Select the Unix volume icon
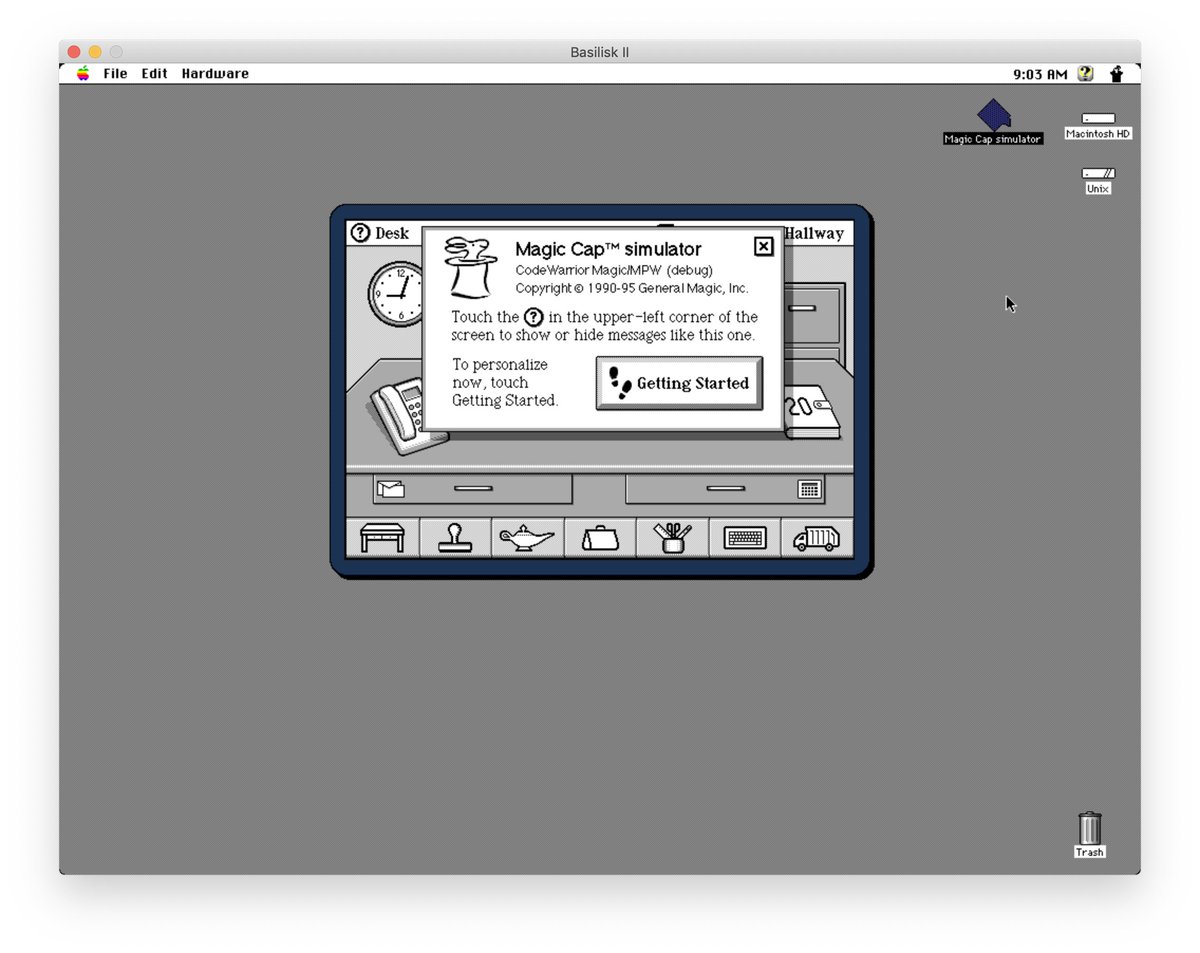 (1098, 180)
